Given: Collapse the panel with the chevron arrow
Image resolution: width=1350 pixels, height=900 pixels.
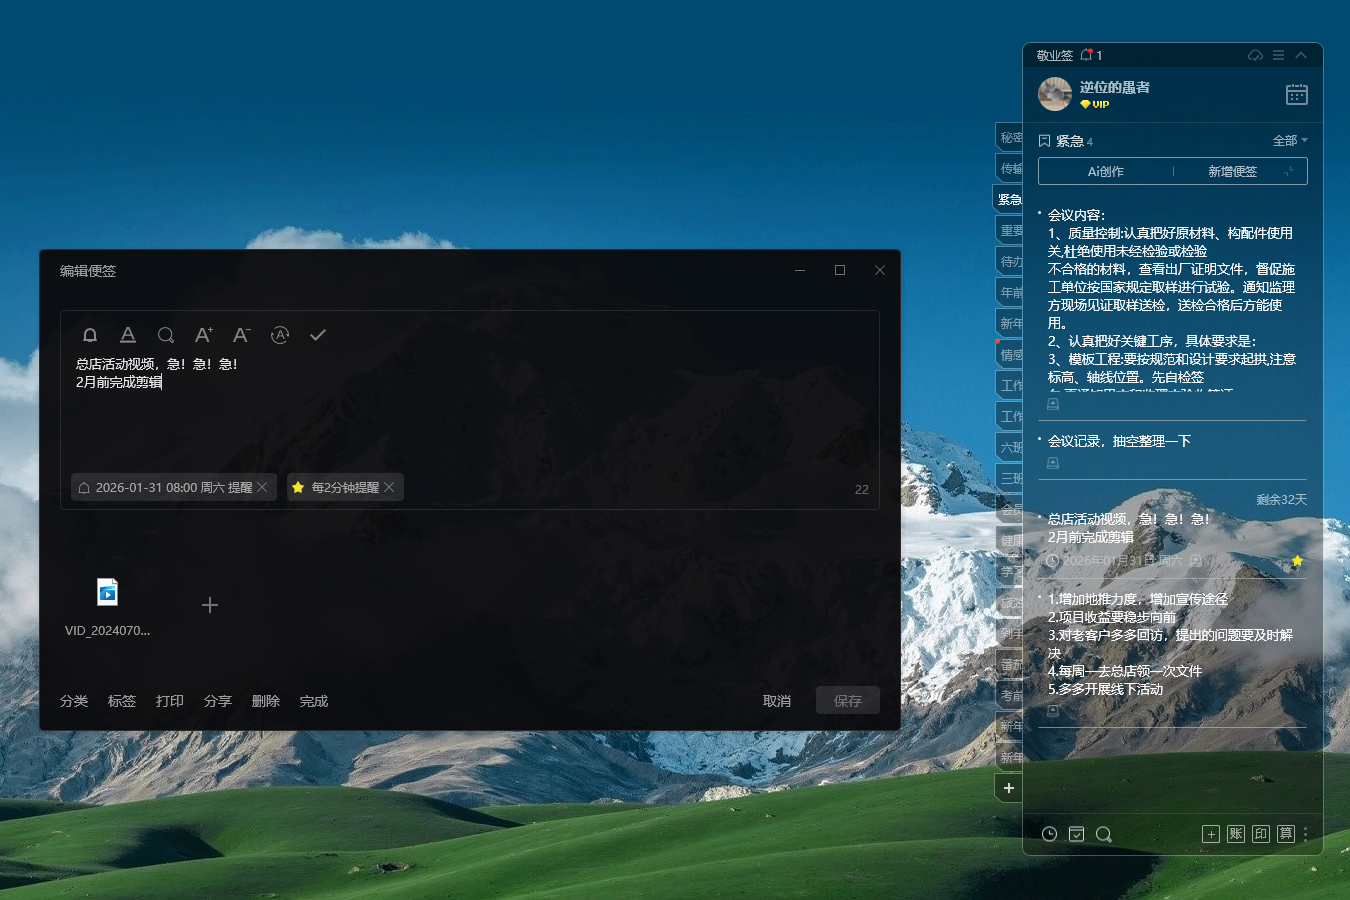Looking at the screenshot, I should coord(1300,55).
